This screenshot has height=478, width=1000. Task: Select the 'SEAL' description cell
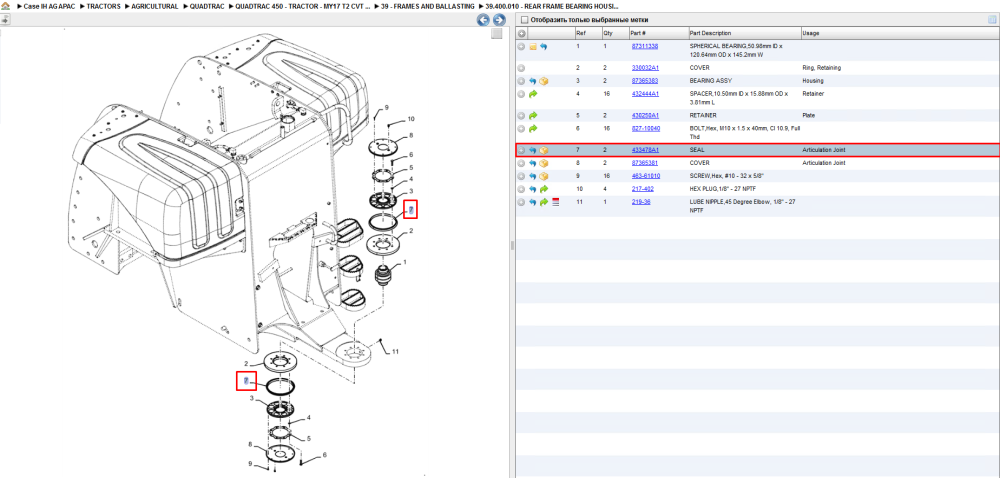pyautogui.click(x=697, y=150)
